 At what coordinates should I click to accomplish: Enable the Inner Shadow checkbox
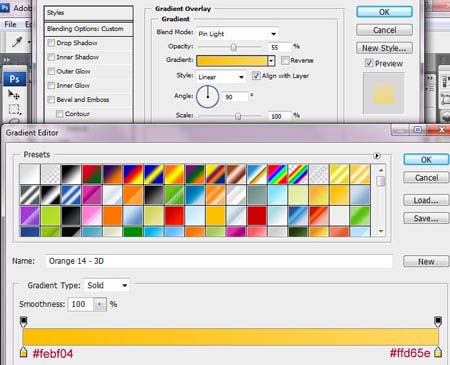pos(51,57)
